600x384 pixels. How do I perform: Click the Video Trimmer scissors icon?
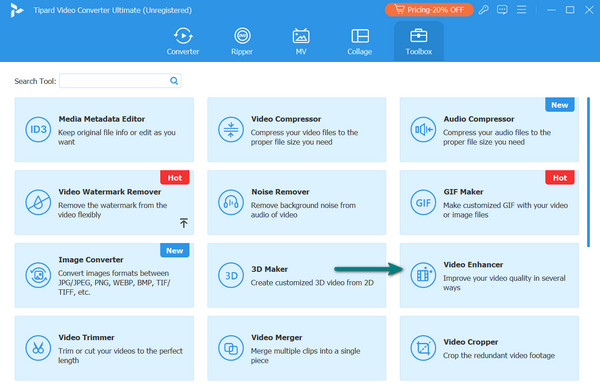(x=38, y=348)
